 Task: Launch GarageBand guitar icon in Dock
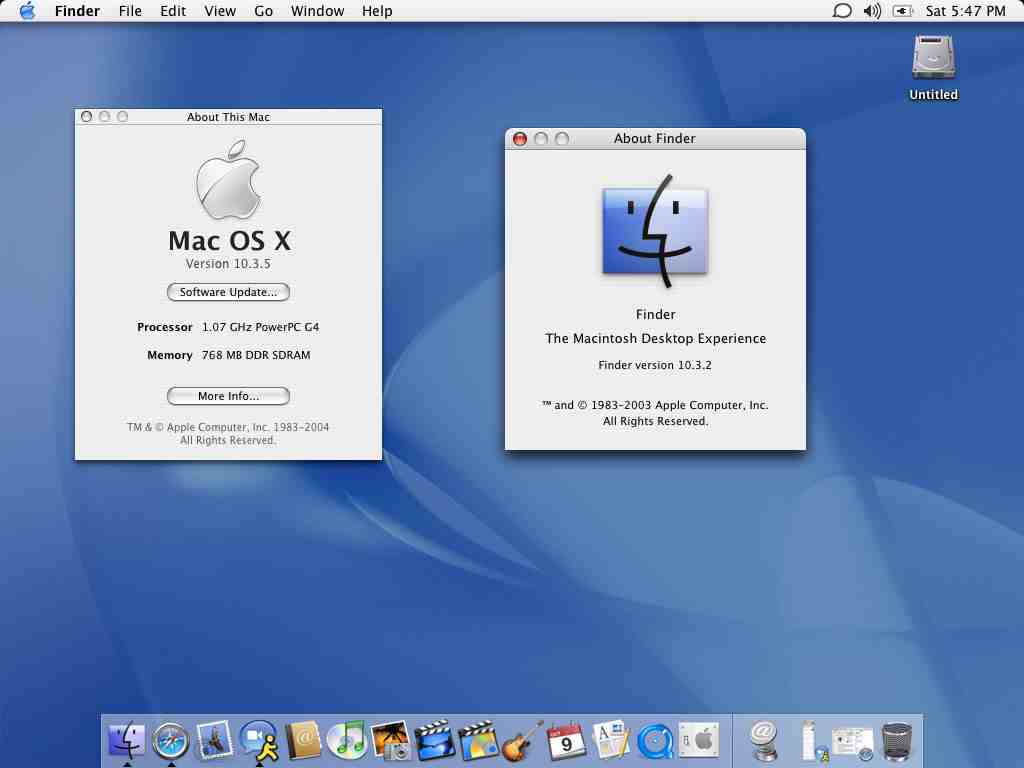pos(522,741)
